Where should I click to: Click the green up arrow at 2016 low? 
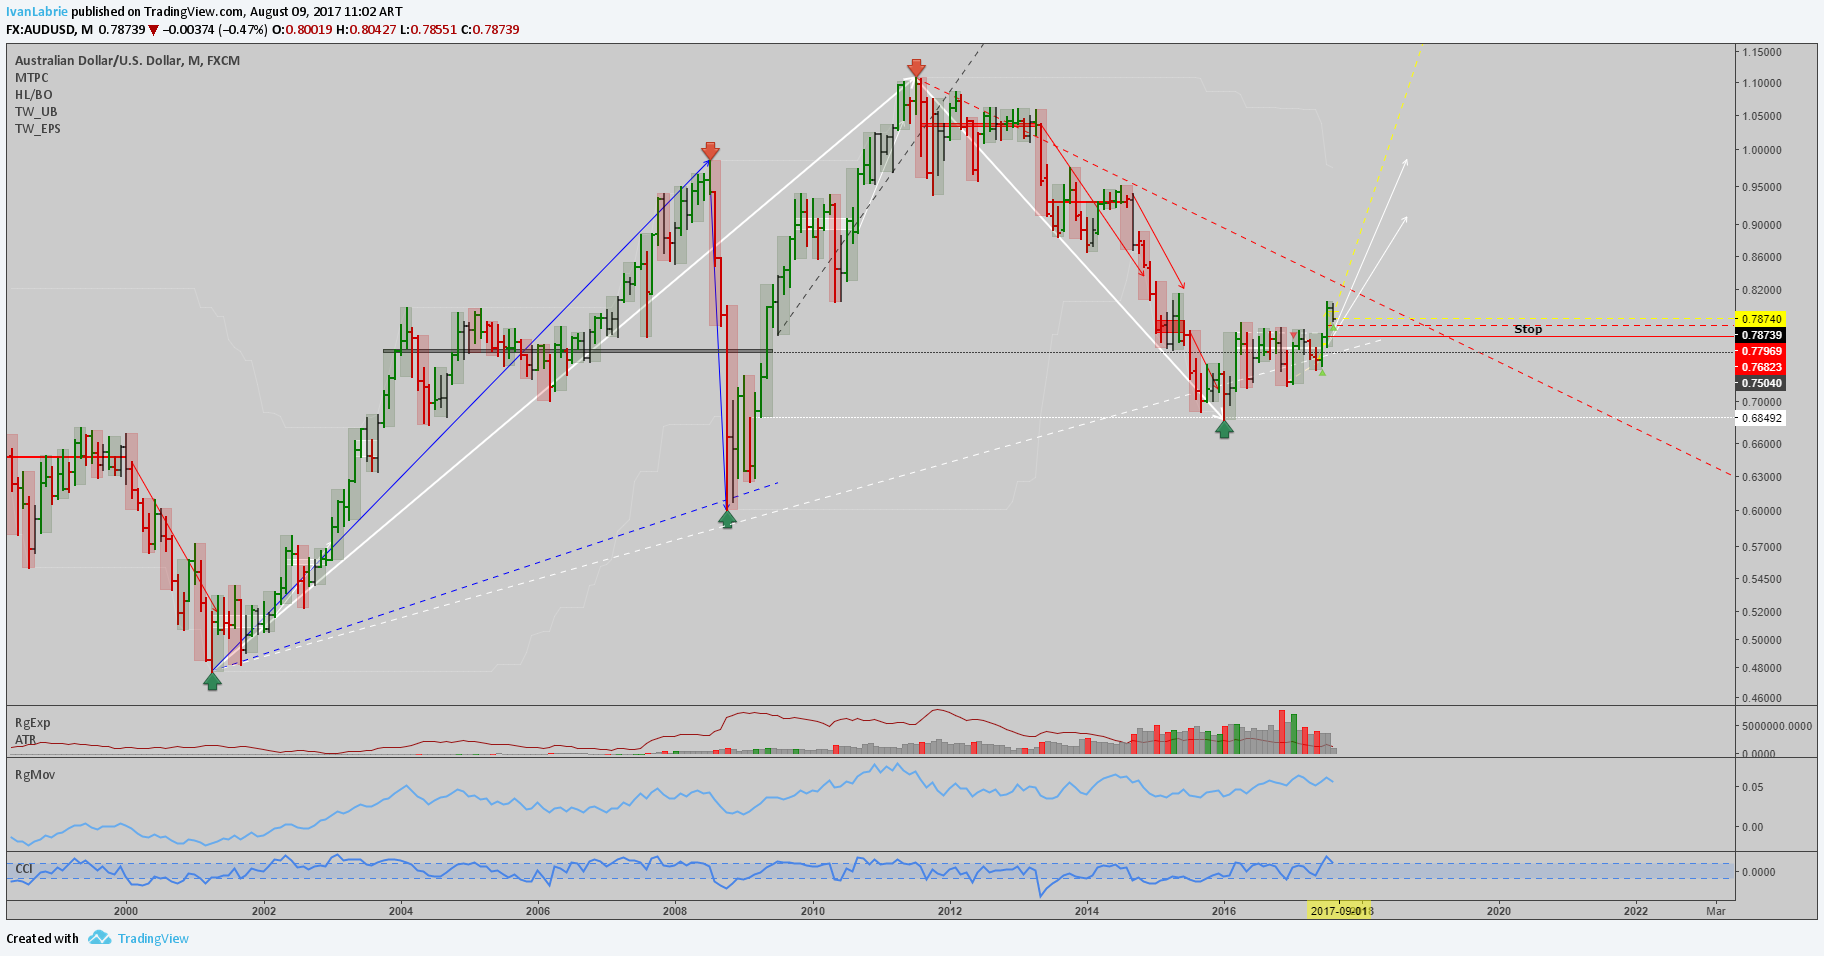tap(1224, 428)
